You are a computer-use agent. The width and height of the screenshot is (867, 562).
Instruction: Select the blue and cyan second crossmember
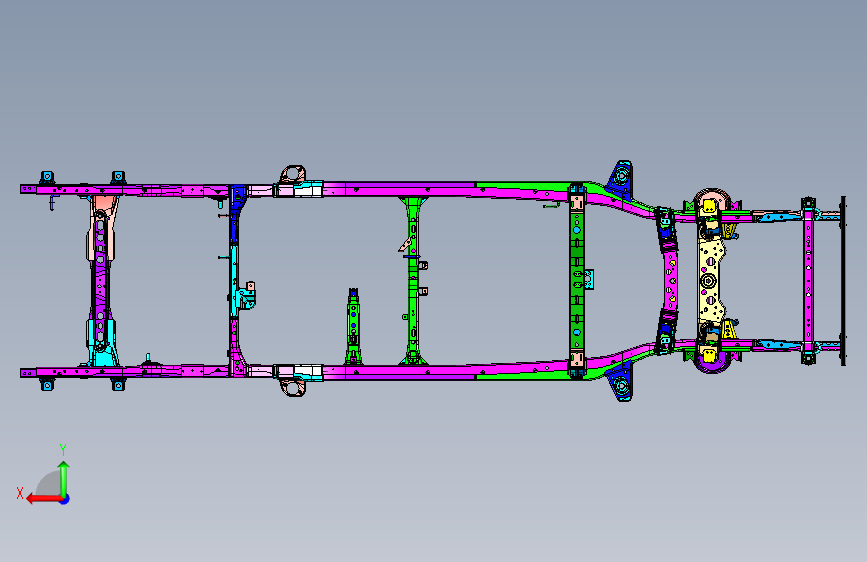[237, 280]
